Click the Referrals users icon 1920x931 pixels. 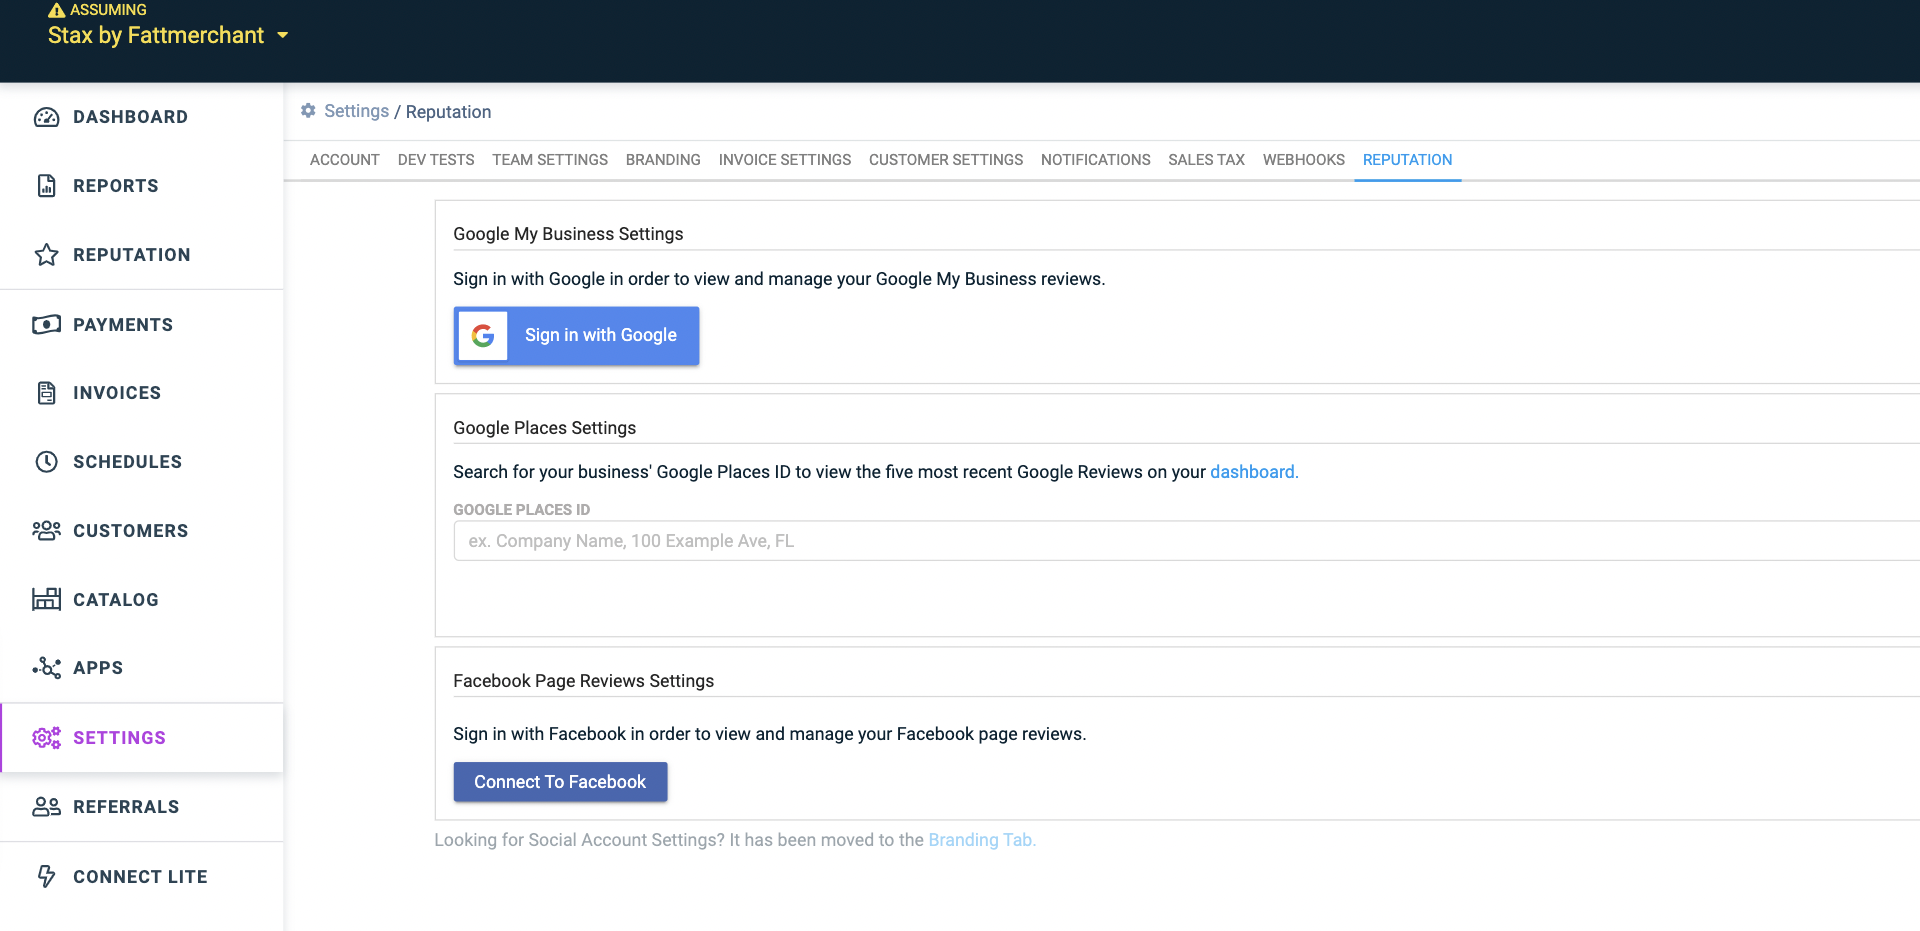46,807
